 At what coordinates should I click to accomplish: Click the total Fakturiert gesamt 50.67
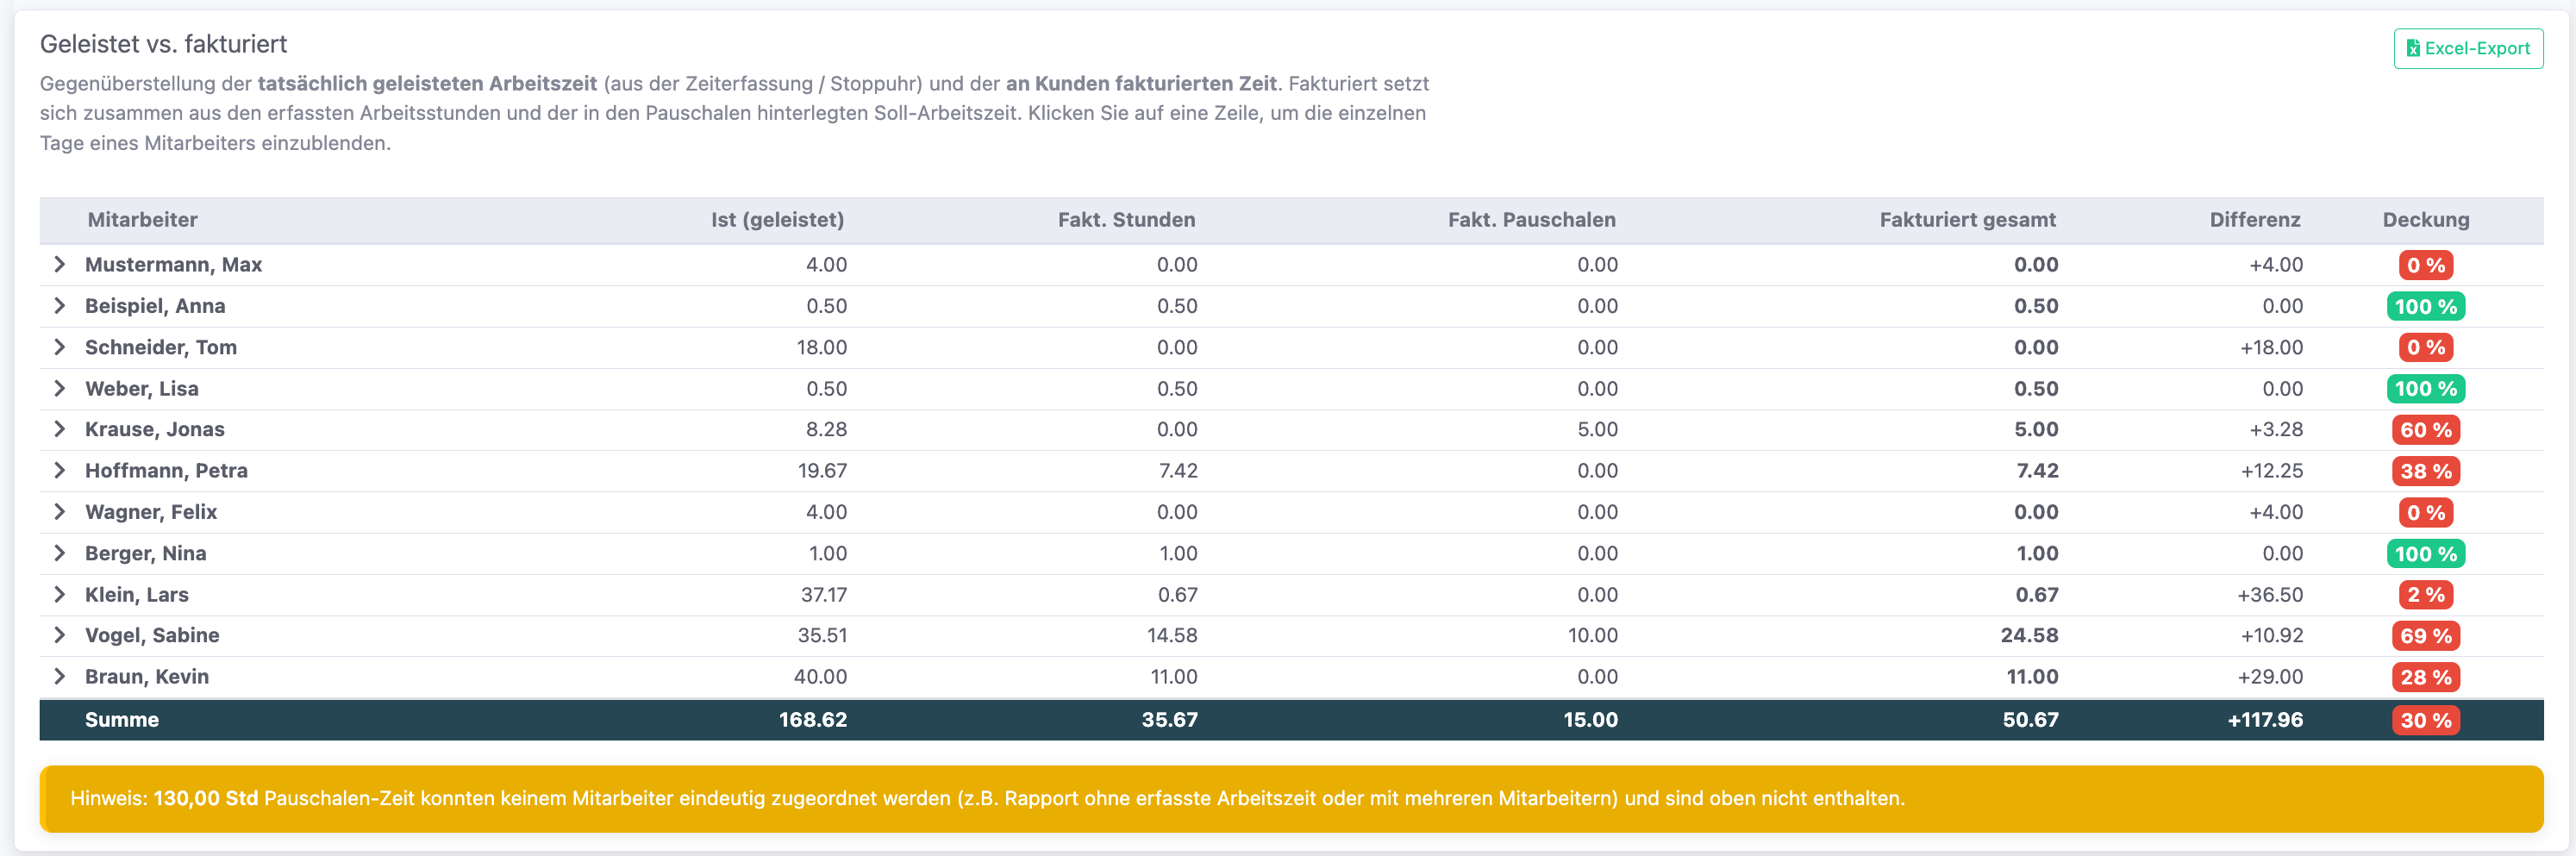pyautogui.click(x=2029, y=720)
